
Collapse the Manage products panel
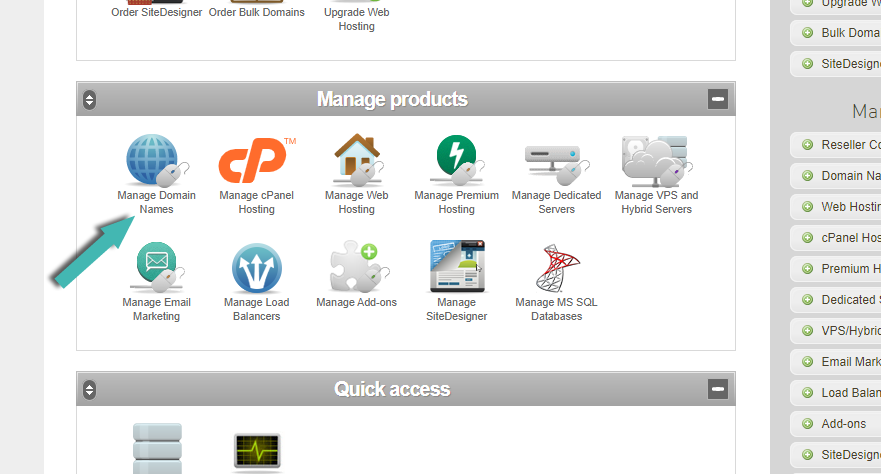click(x=717, y=99)
